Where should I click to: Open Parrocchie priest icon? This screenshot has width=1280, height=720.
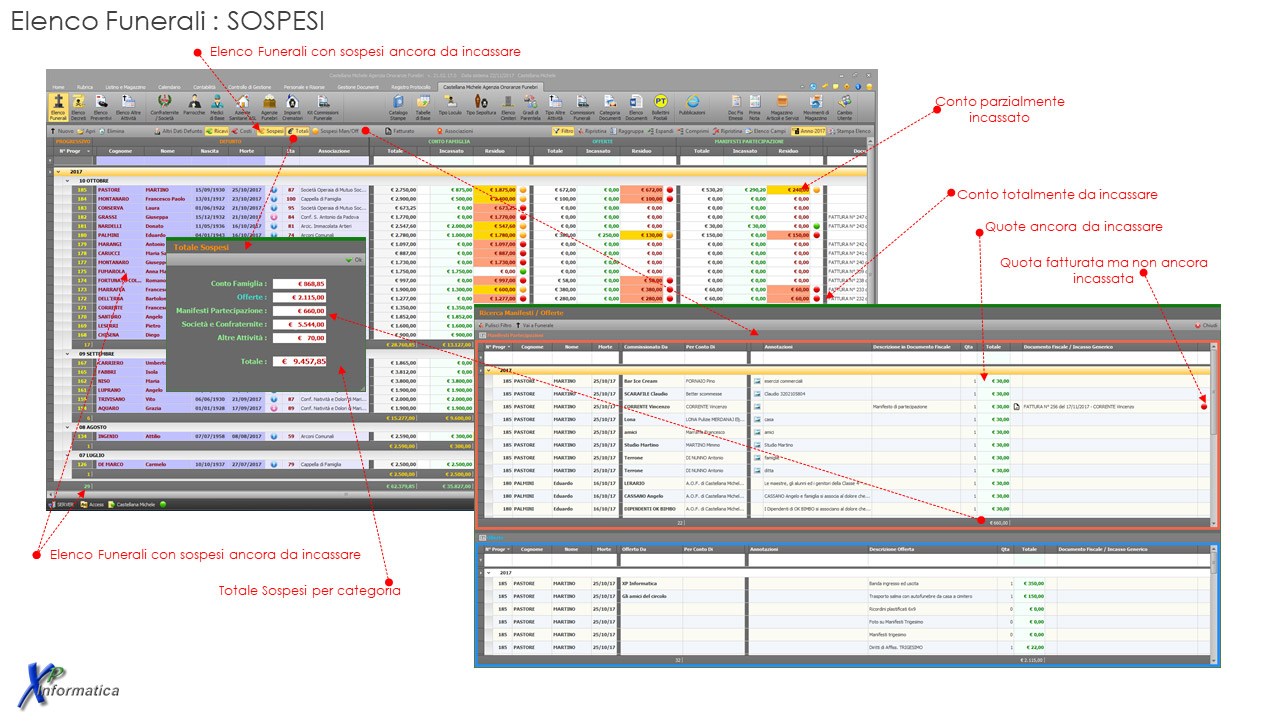194,106
